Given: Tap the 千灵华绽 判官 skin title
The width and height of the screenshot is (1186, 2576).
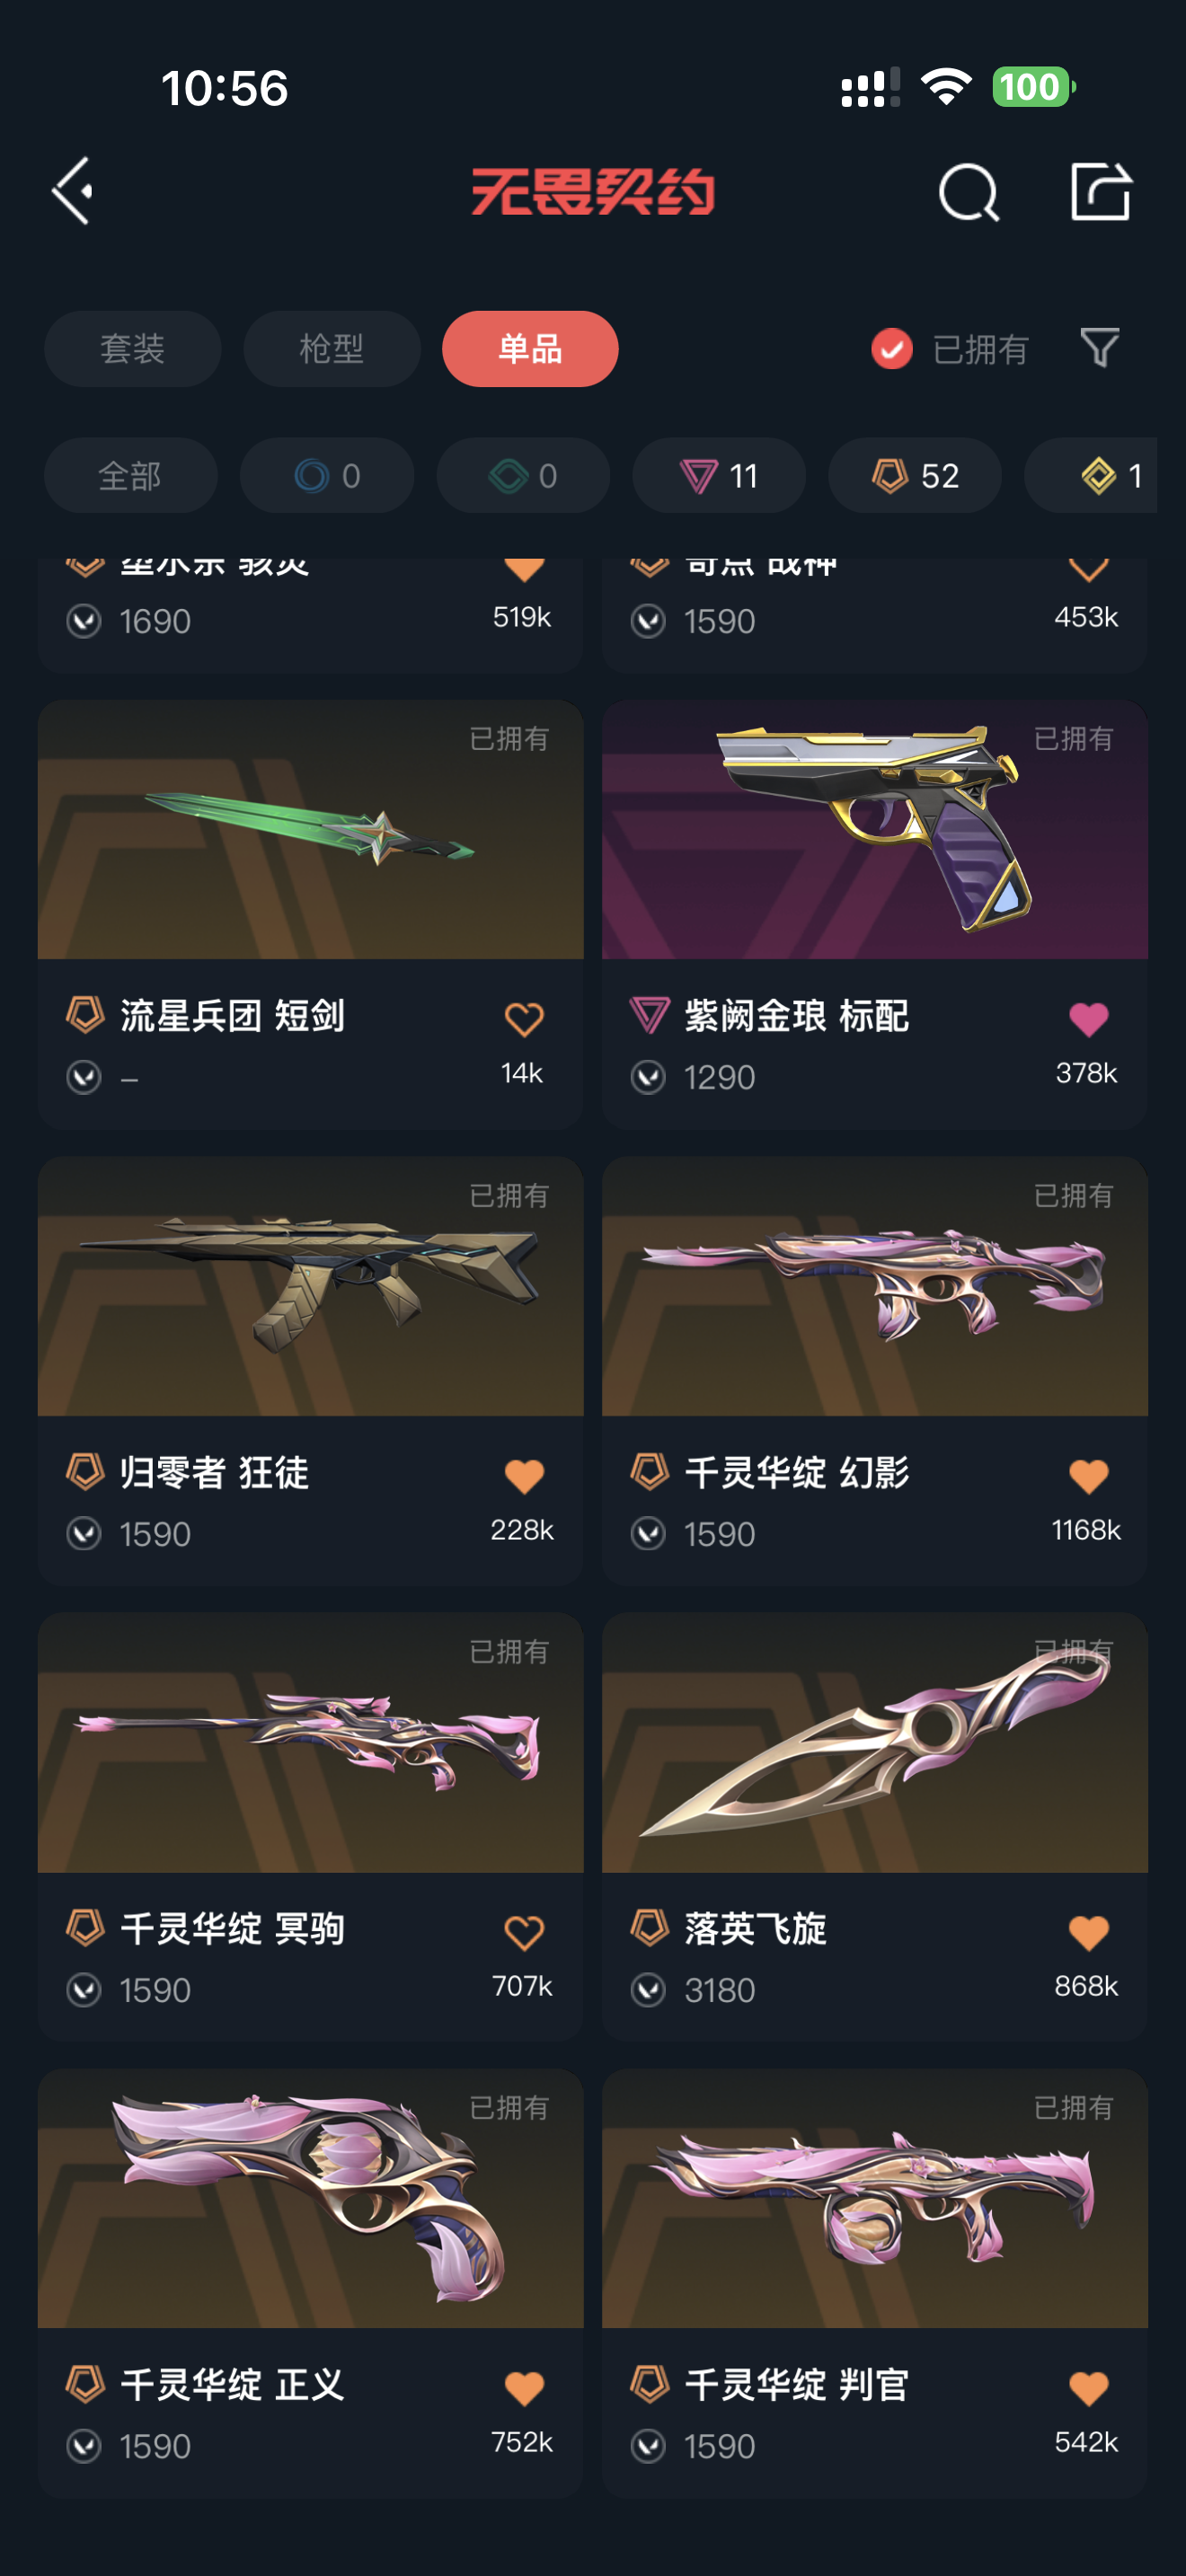Looking at the screenshot, I should coord(796,2384).
